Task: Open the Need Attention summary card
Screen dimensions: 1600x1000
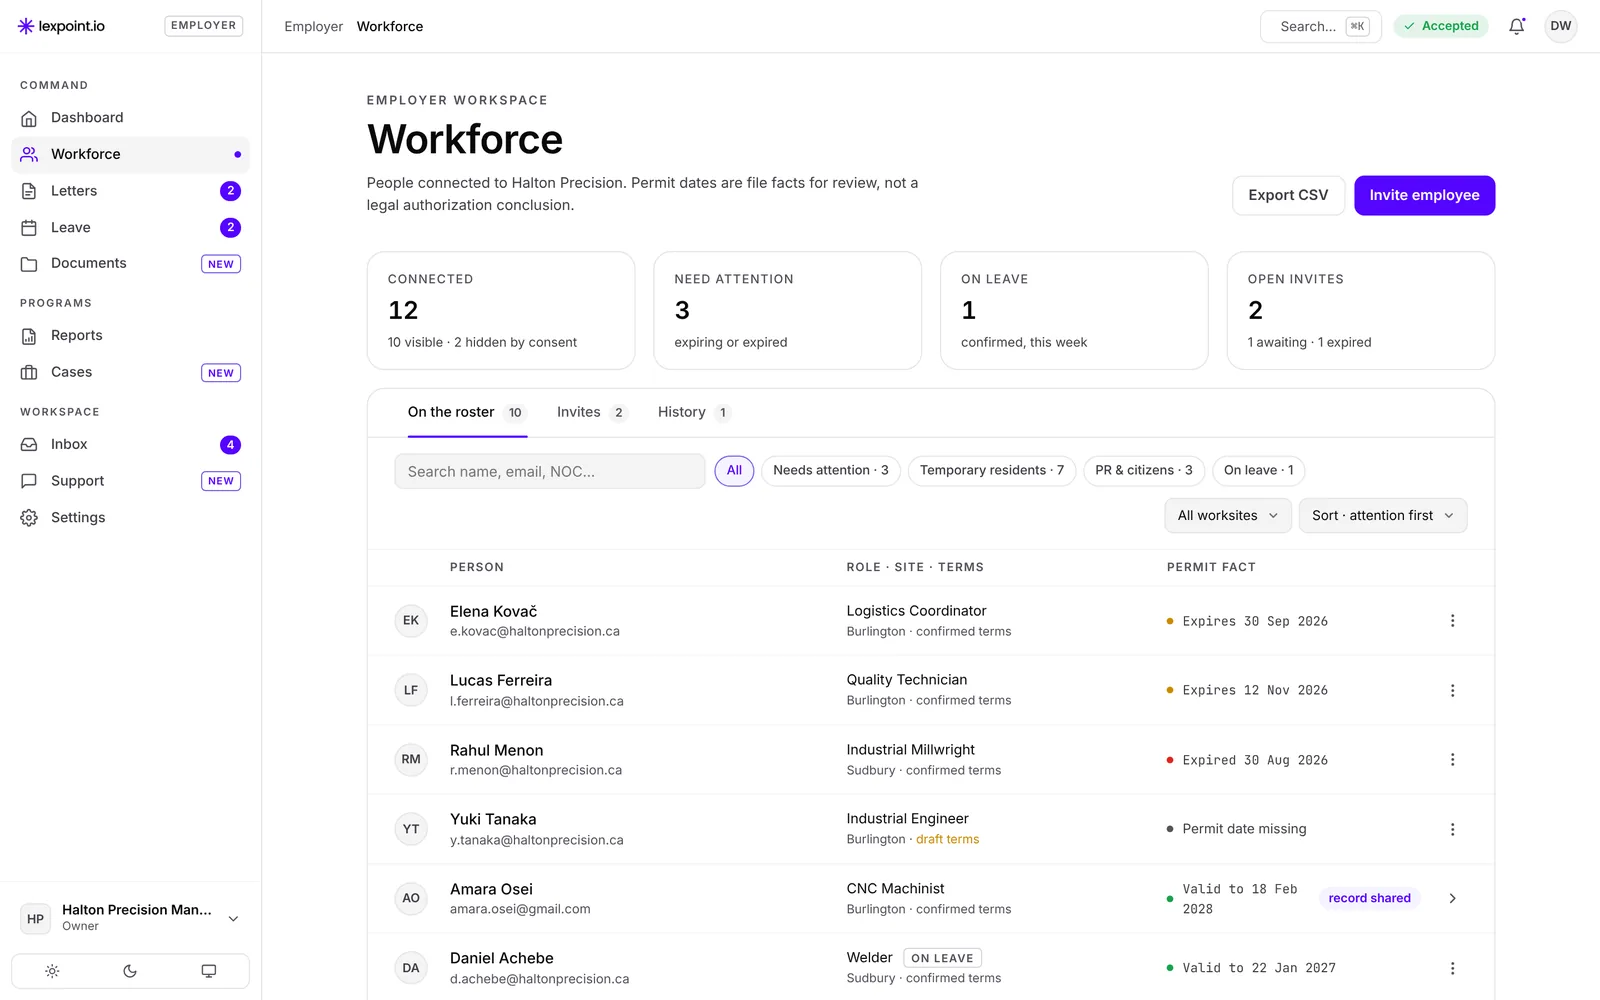Action: click(x=787, y=311)
